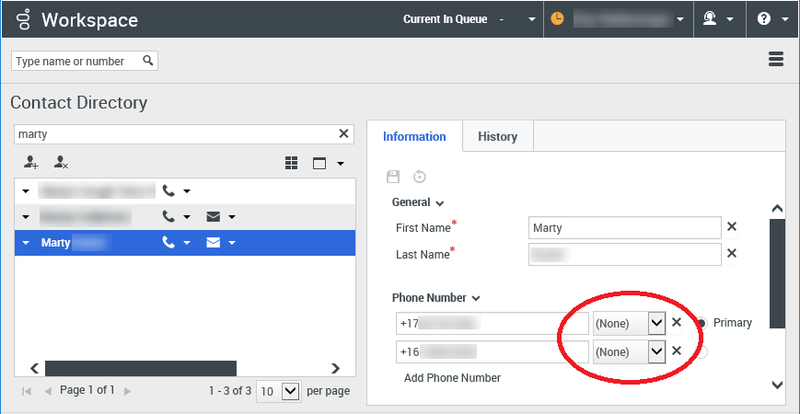
Task: Click the First Name input field
Action: click(624, 227)
